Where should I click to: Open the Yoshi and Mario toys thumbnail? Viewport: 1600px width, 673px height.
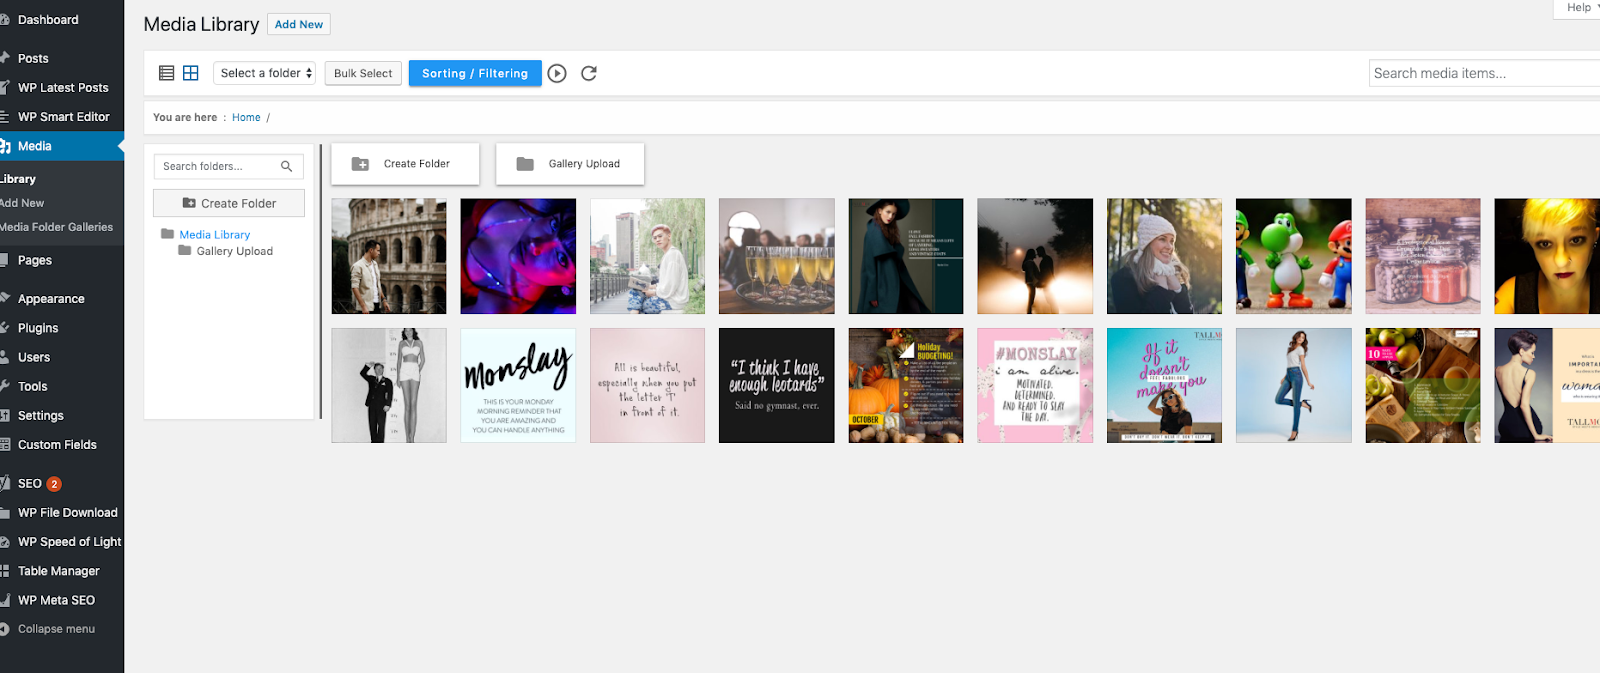click(1294, 256)
